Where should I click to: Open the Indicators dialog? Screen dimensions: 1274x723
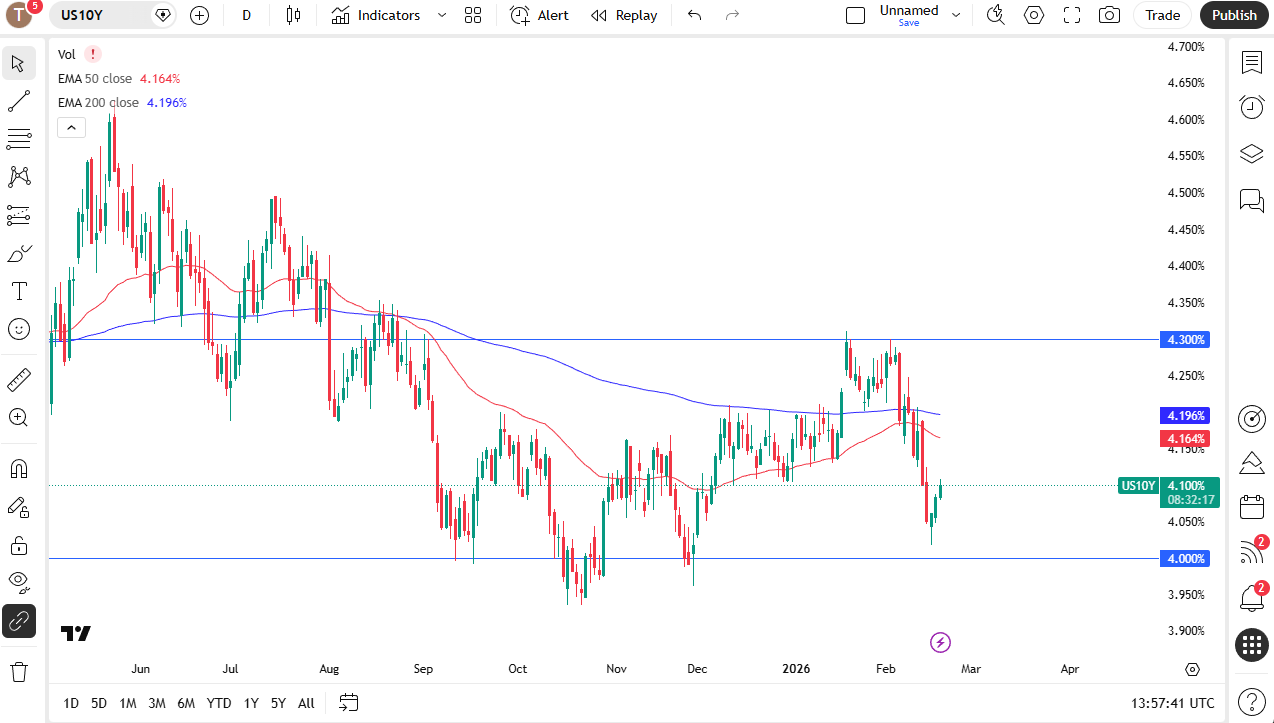tap(376, 15)
